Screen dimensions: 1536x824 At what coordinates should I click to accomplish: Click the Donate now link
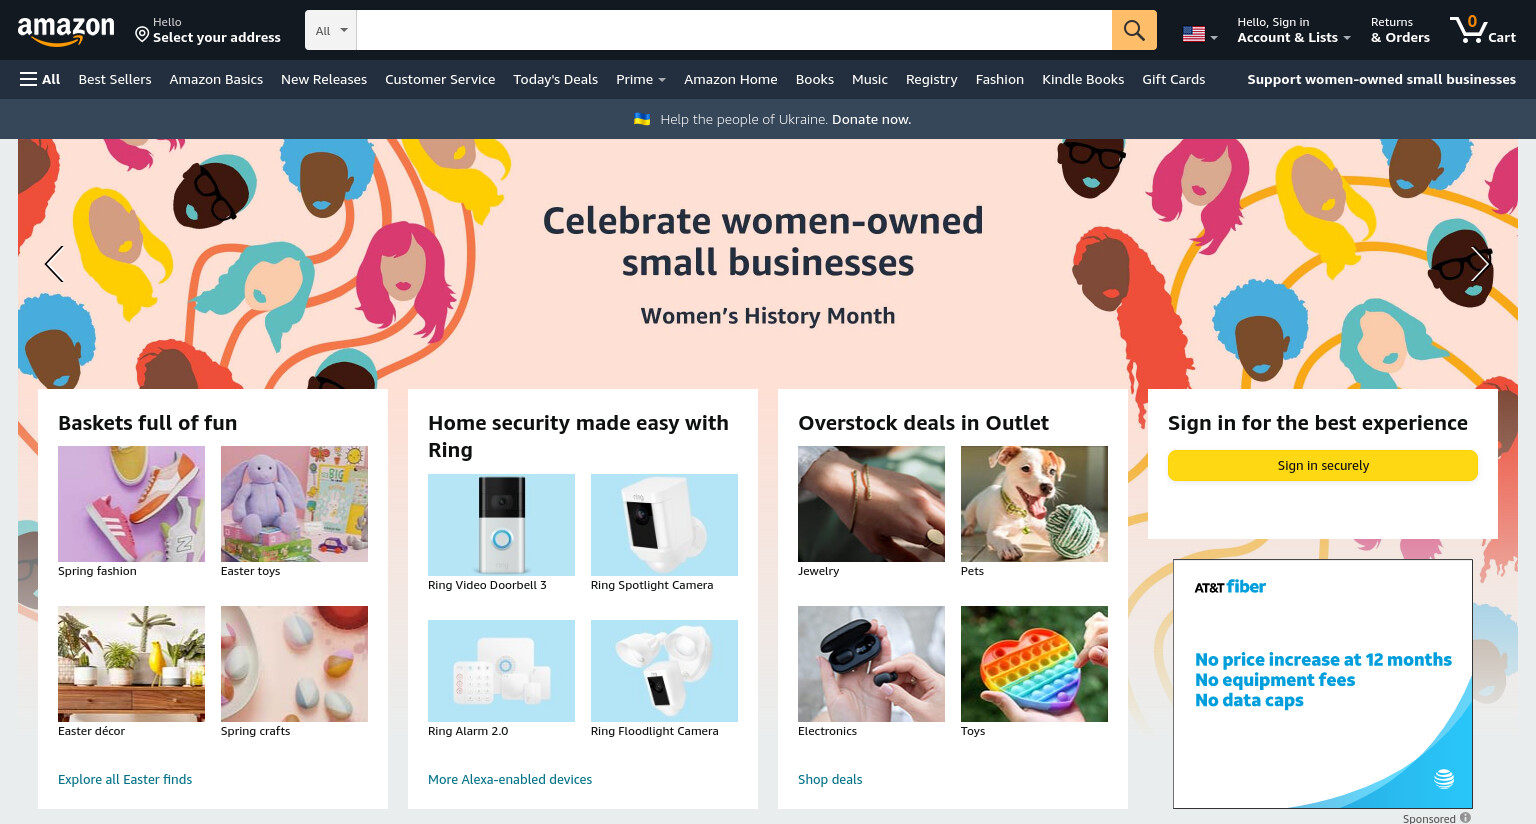(x=871, y=119)
